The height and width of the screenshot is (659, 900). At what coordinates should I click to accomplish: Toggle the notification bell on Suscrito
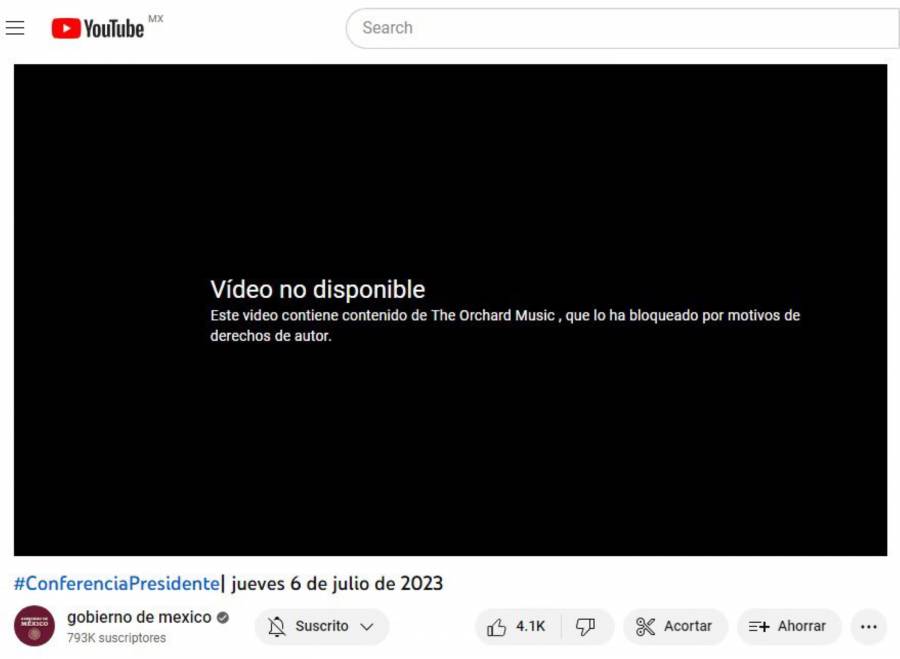277,626
